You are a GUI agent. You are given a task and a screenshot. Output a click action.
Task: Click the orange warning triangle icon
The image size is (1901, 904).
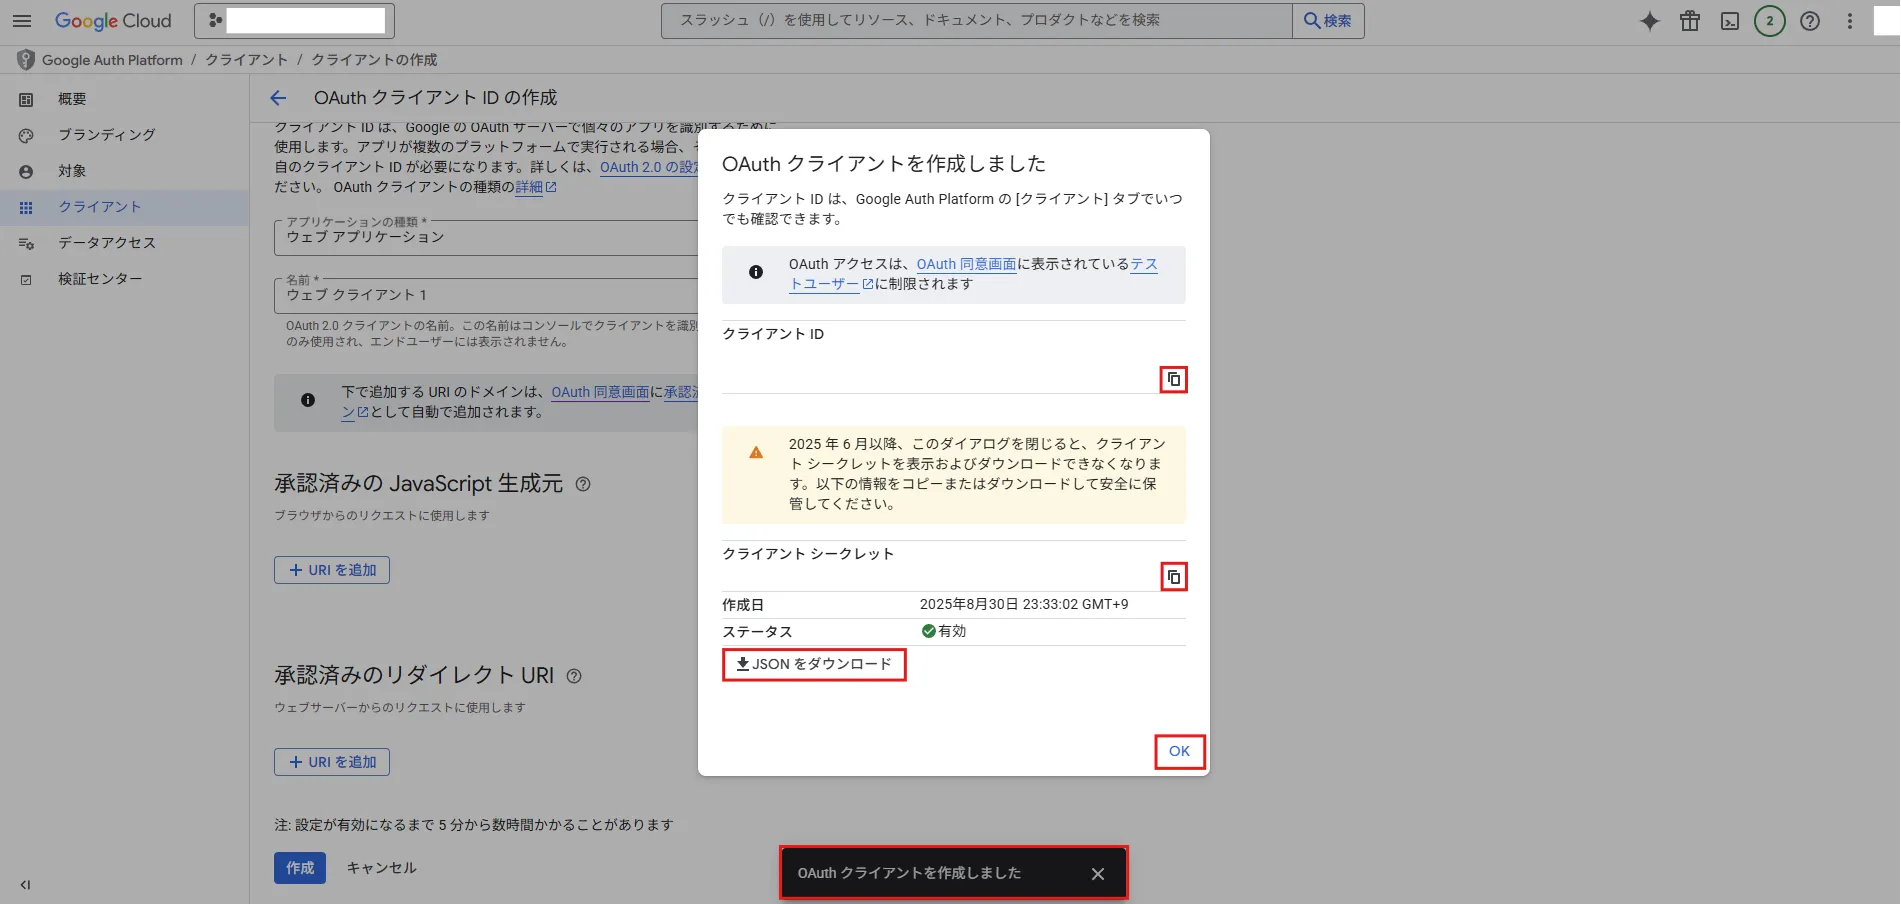[x=756, y=453]
